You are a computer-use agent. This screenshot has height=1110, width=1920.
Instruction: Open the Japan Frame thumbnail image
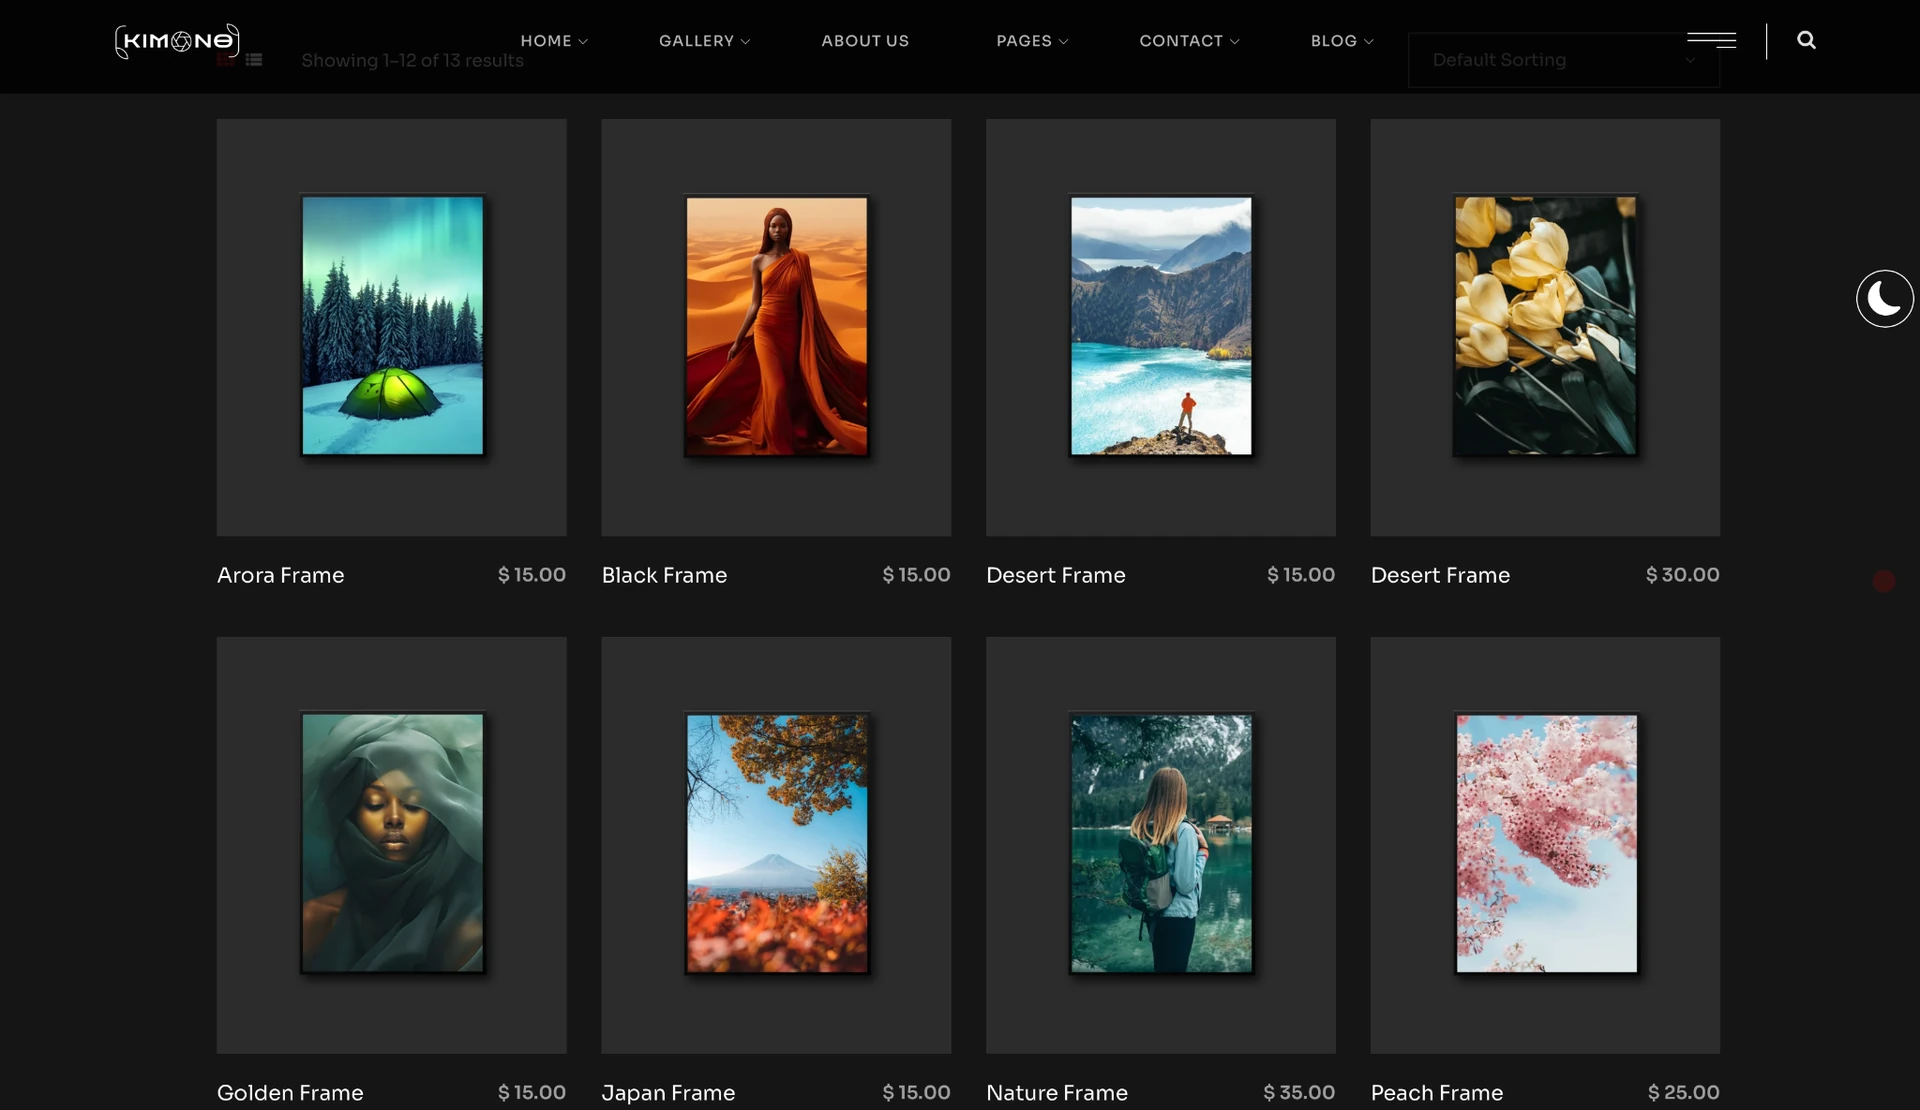(776, 843)
